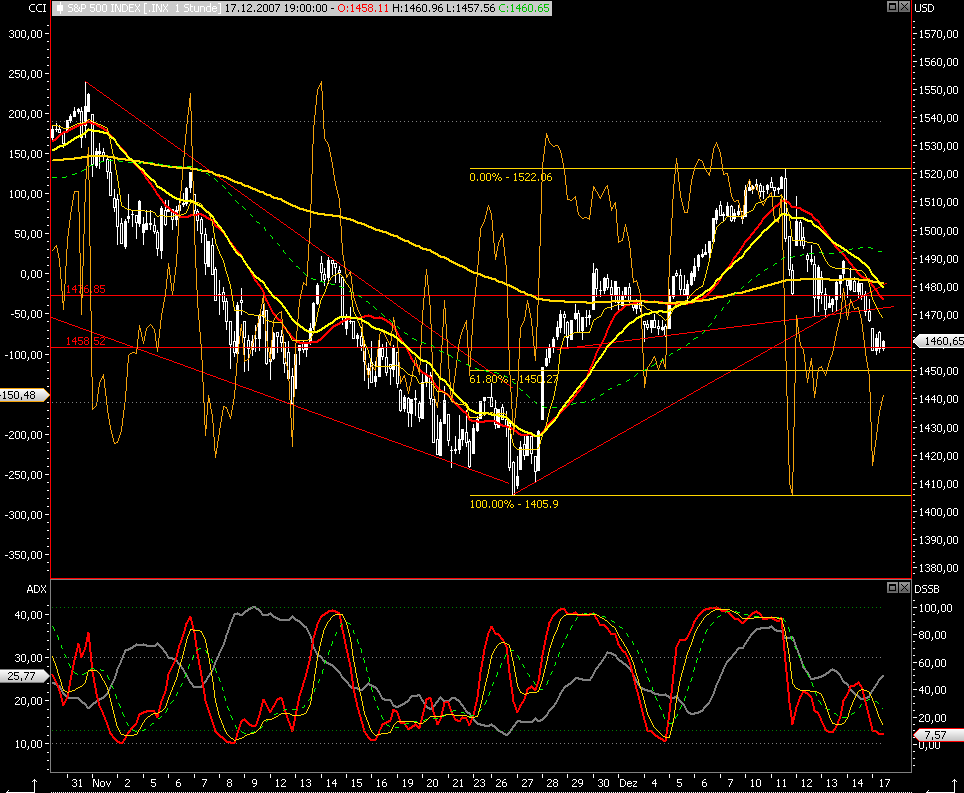Click the 100,00 level on the DSSB axis
Viewport: 964px width, 793px height.
pos(935,608)
